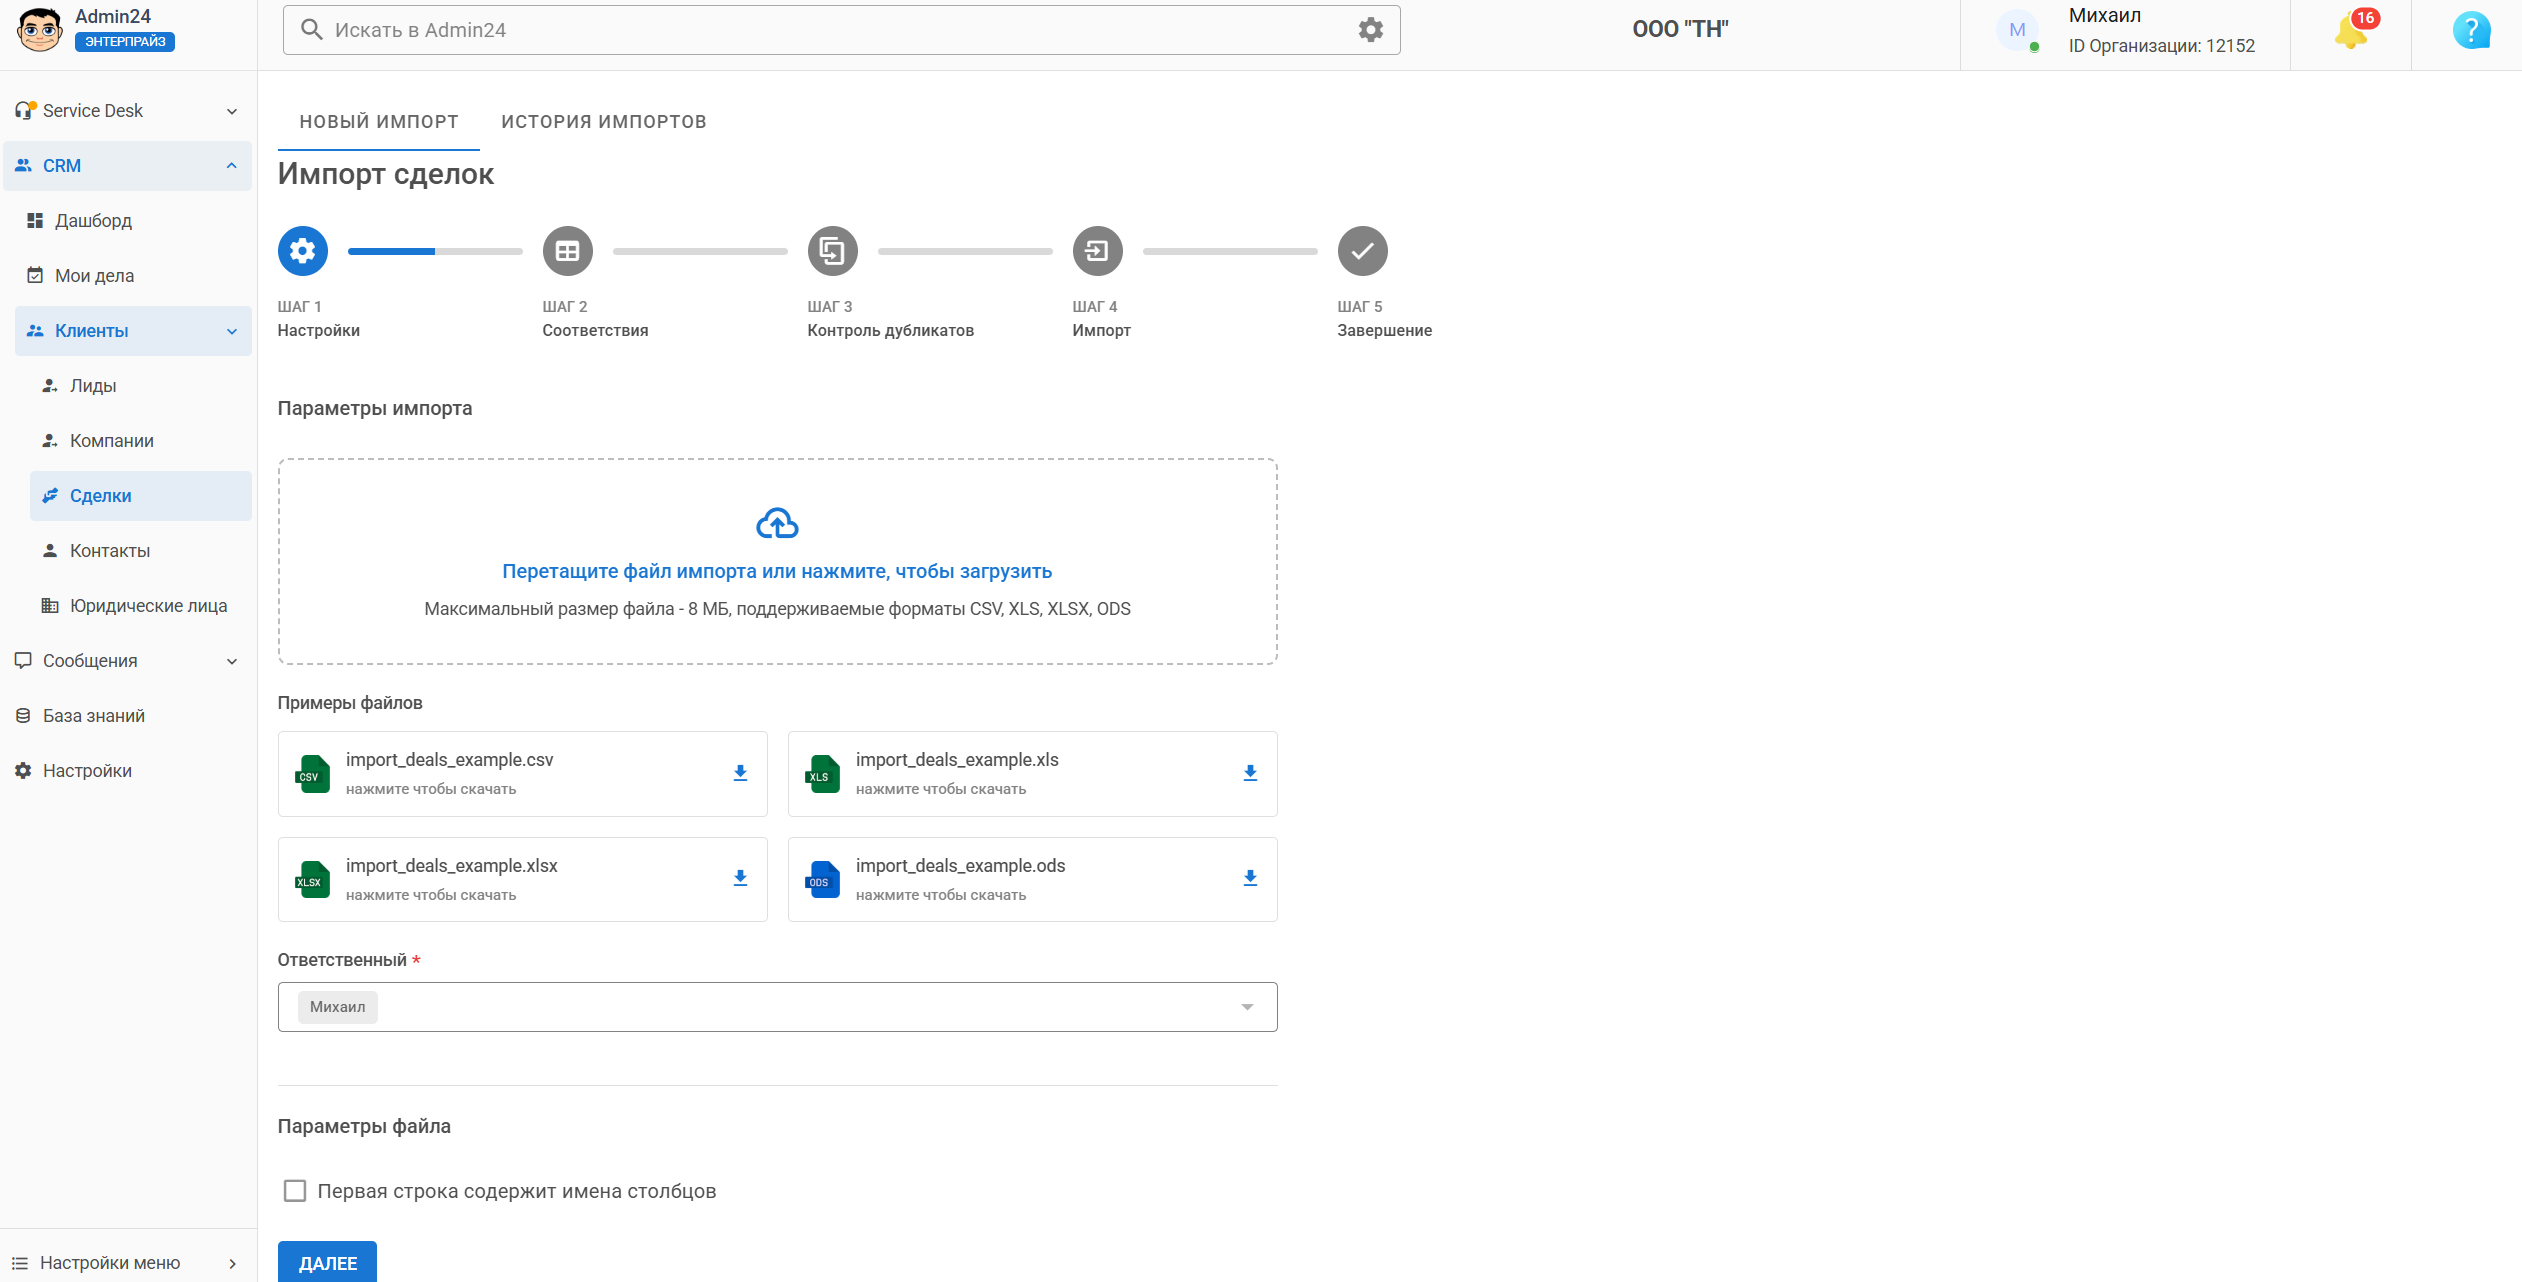Screen dimensions: 2522x1282
Task: Click the ЭНТЕРПРАЙЗ plan badge
Action: 125,42
